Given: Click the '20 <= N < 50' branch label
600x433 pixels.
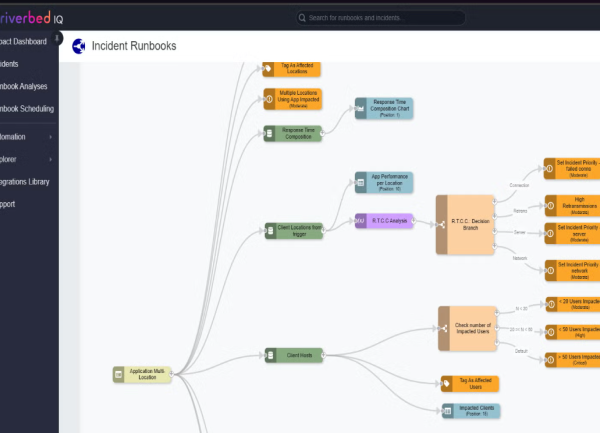Looking at the screenshot, I should (x=521, y=329).
